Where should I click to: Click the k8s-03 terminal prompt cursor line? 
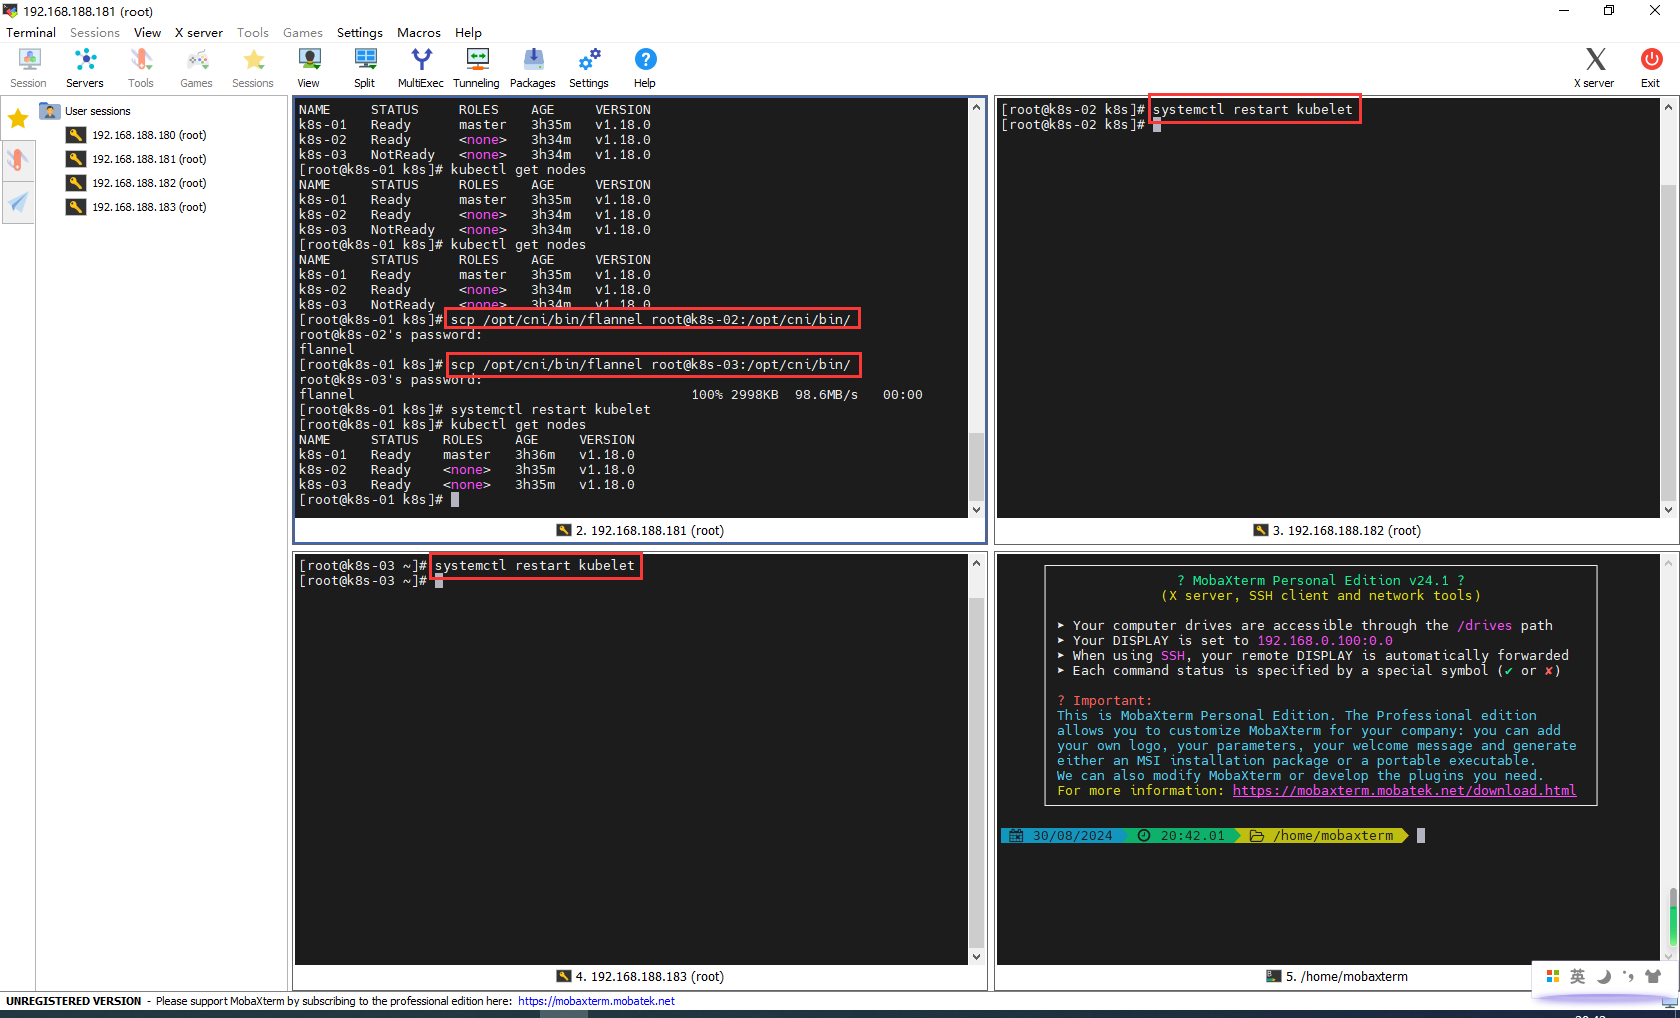371,581
